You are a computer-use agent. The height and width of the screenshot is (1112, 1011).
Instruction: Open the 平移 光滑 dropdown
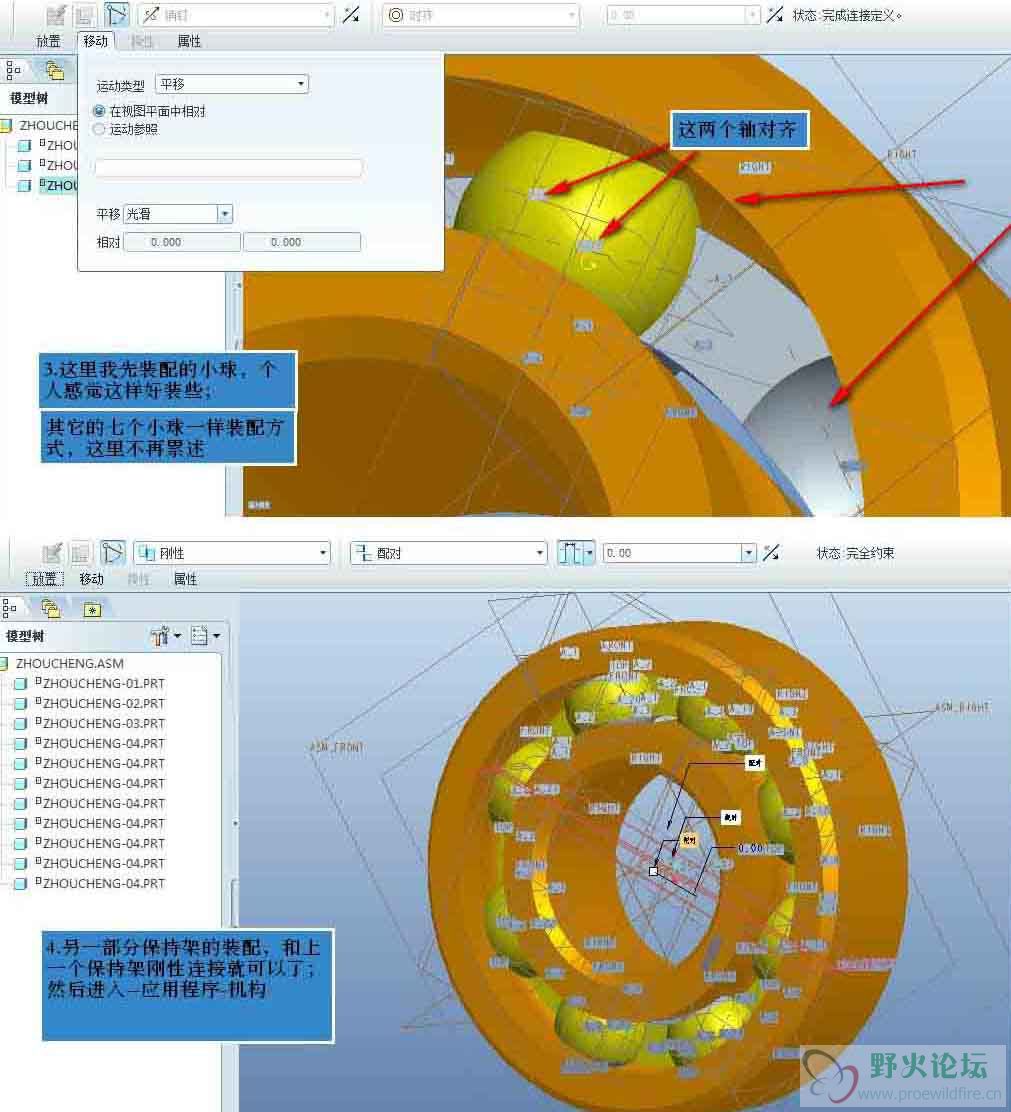point(178,214)
